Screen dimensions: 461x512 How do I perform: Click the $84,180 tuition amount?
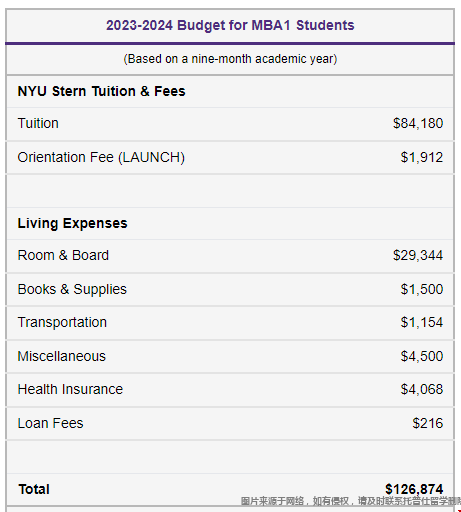[418, 123]
